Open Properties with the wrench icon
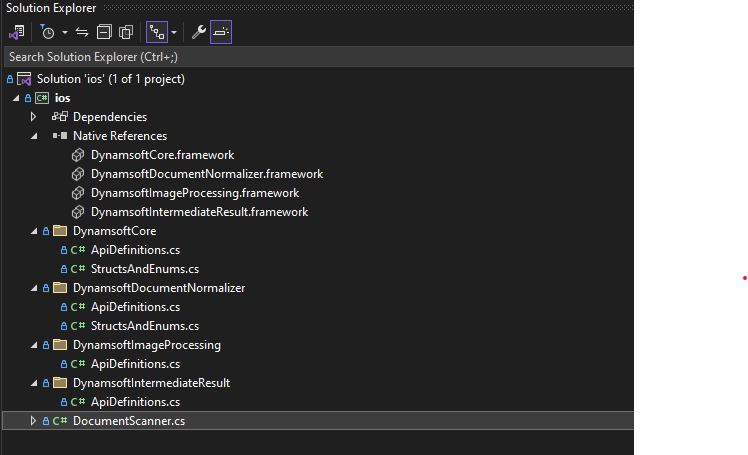Screen dimensions: 748x455 click(198, 32)
